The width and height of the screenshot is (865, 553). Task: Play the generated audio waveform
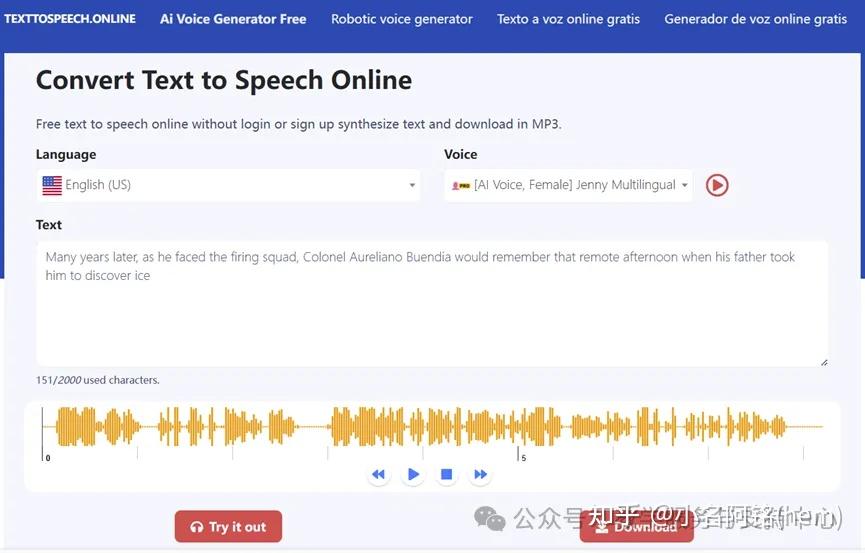(413, 474)
